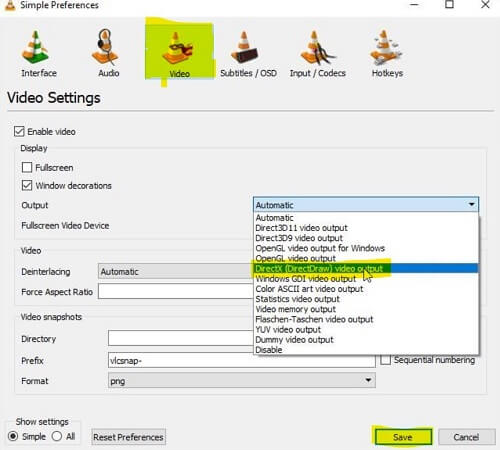Click the VLC cone in the title bar
500x450 pixels.
pos(10,5)
